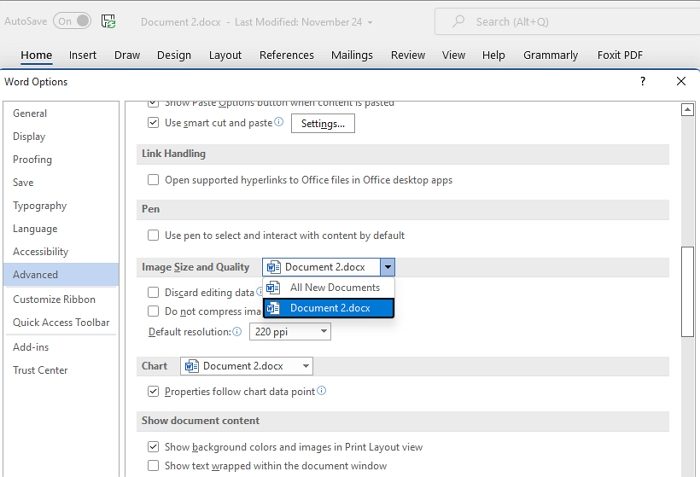700x477 pixels.
Task: Switch to the Design tab
Action: (174, 55)
